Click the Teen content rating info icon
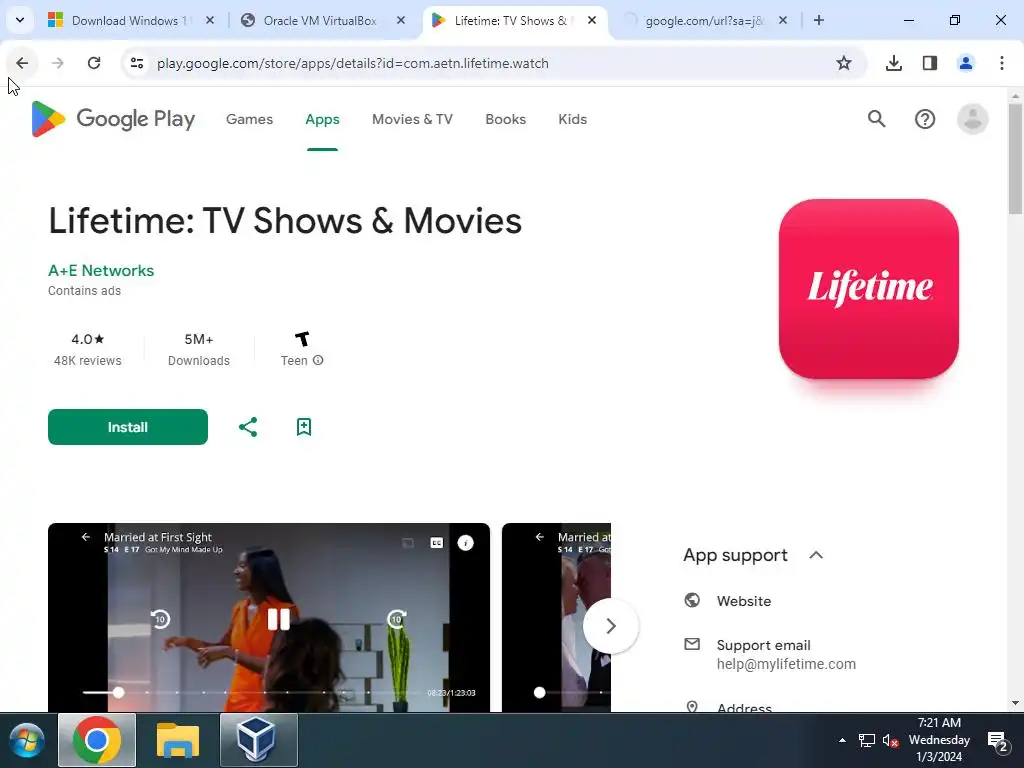This screenshot has height=768, width=1024. pyautogui.click(x=318, y=360)
